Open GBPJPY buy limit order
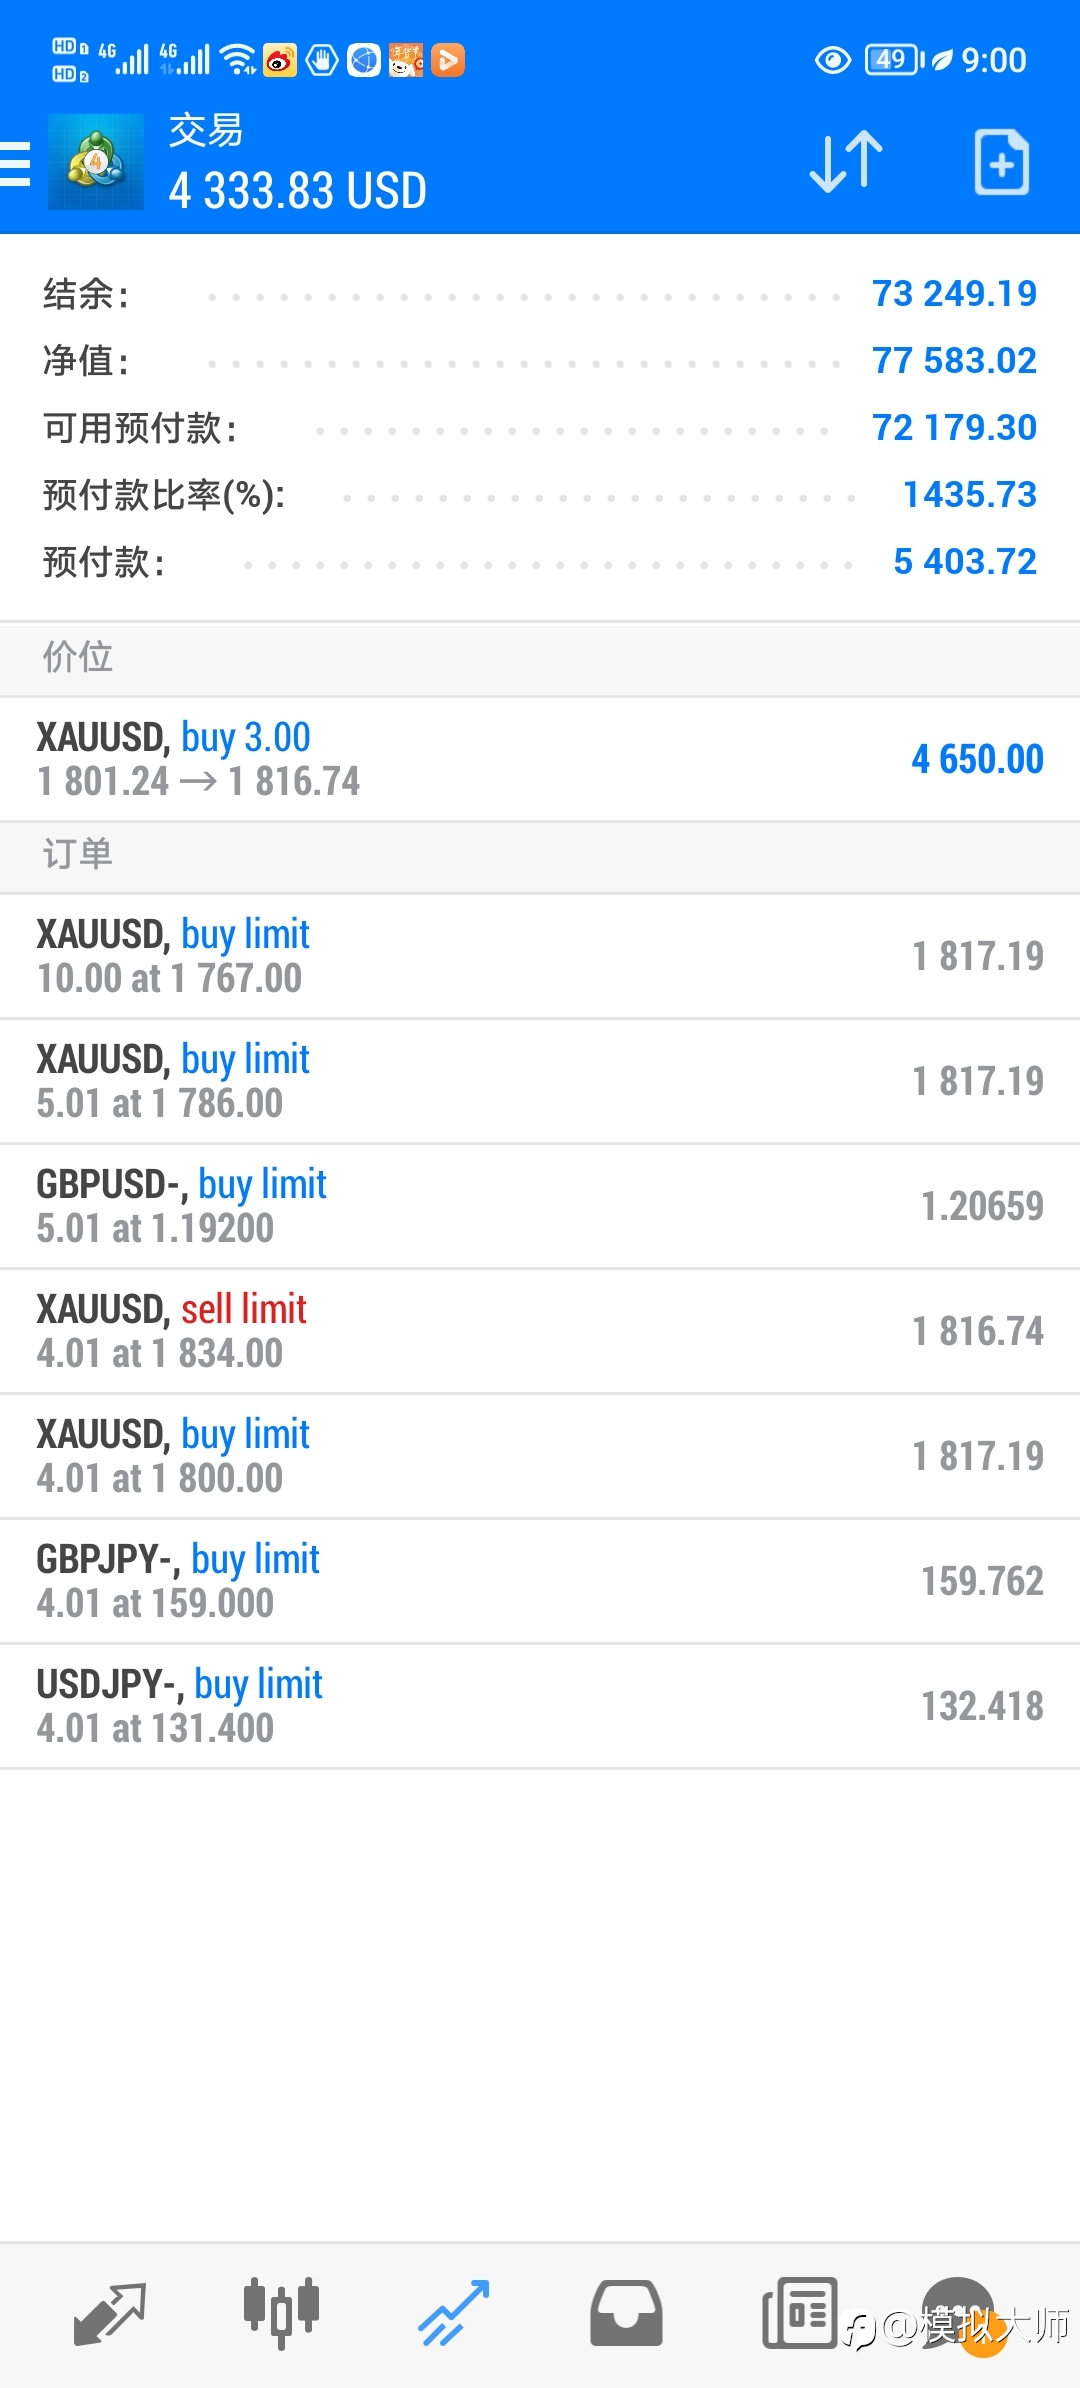Image resolution: width=1080 pixels, height=2388 pixels. 540,1582
